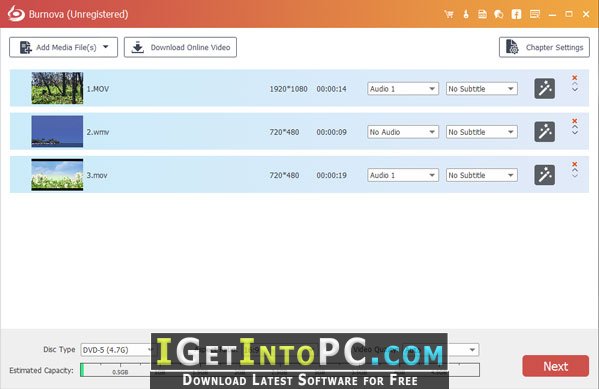This screenshot has width=599, height=389.
Task: Click the register key icon in title bar
Action: (466, 15)
